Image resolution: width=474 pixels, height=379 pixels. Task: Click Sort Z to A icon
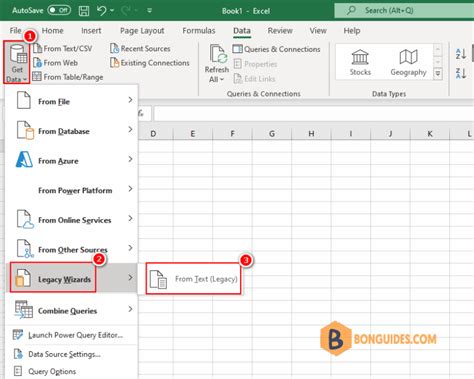(x=461, y=73)
